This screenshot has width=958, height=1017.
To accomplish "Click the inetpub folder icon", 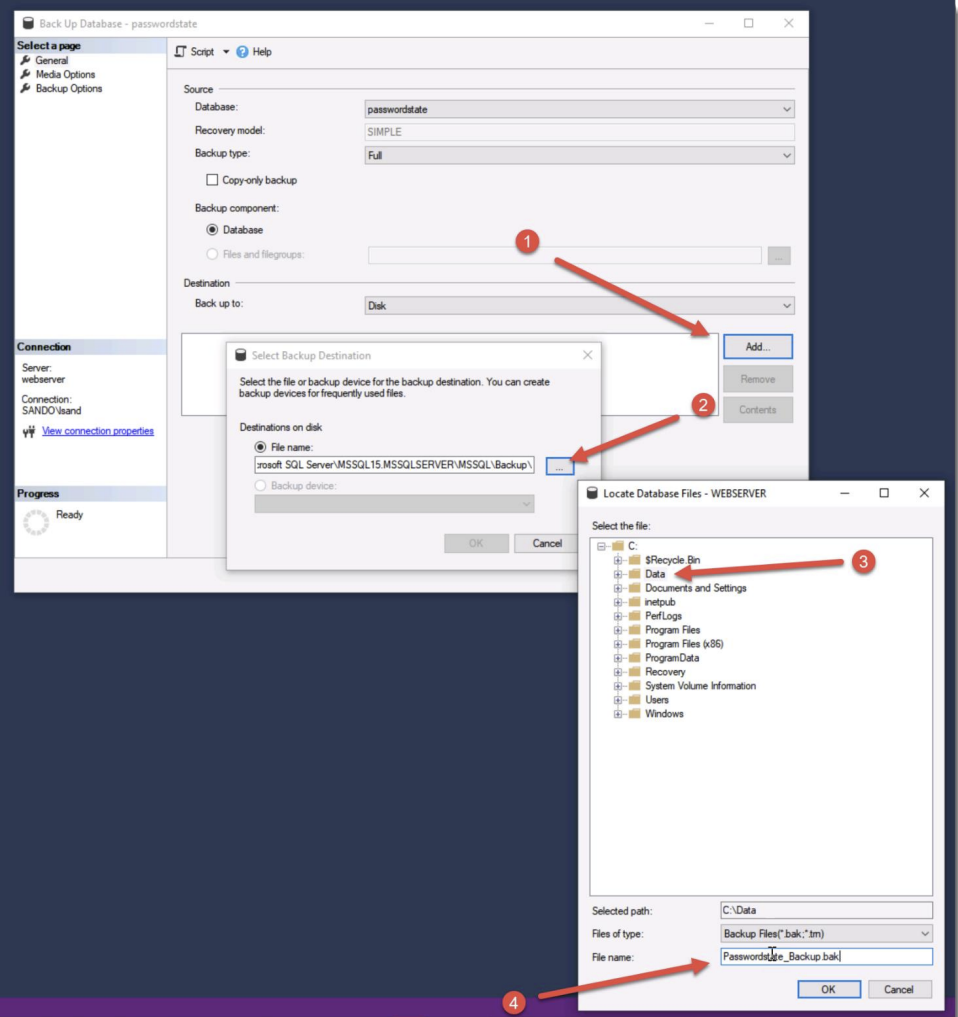I will (634, 602).
